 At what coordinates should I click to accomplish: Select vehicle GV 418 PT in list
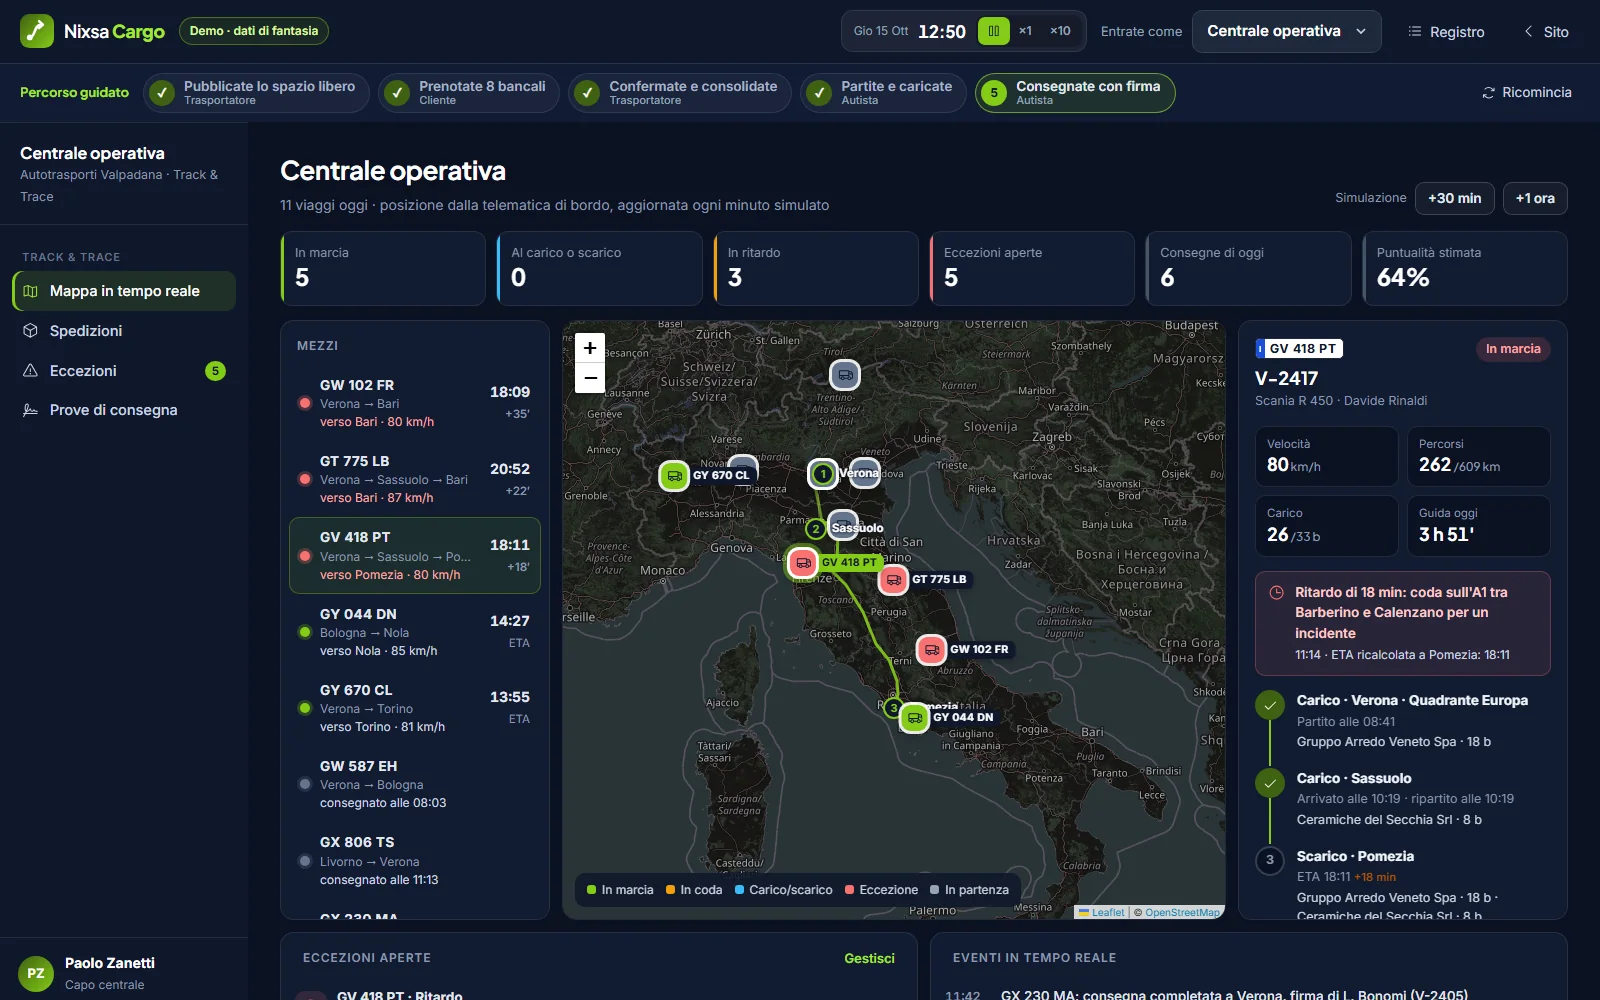tap(415, 555)
